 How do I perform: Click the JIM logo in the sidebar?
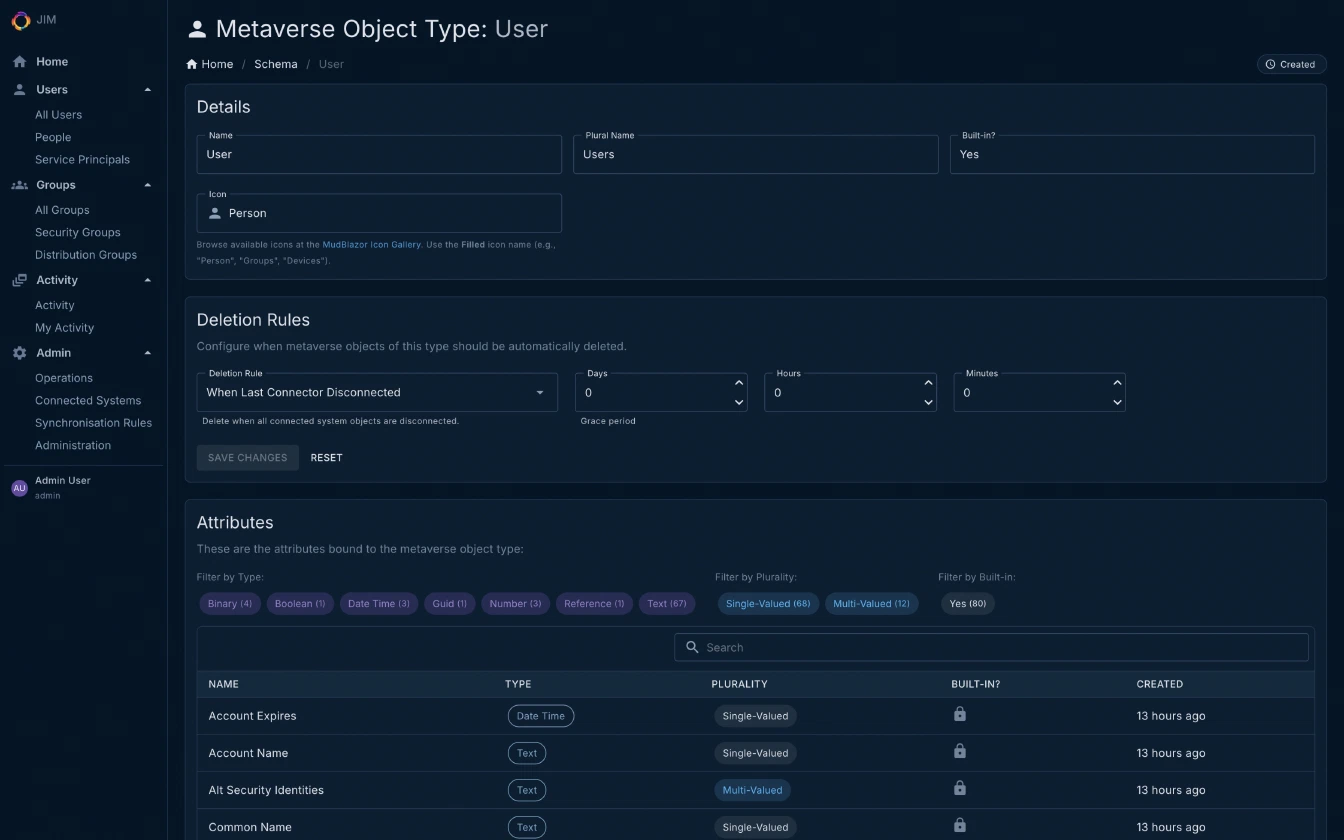pos(19,20)
